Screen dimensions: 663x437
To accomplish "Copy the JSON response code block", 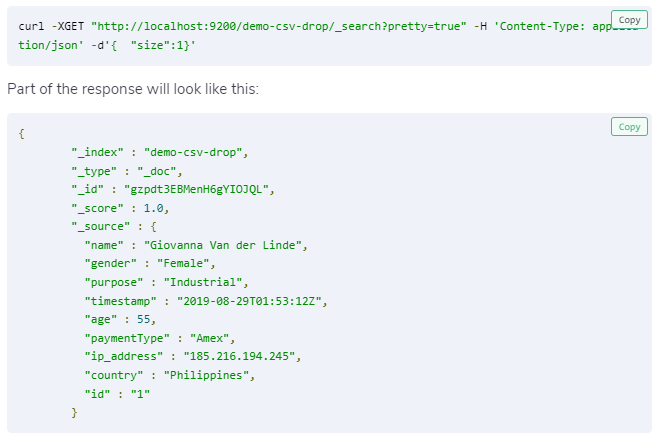I will (x=629, y=127).
